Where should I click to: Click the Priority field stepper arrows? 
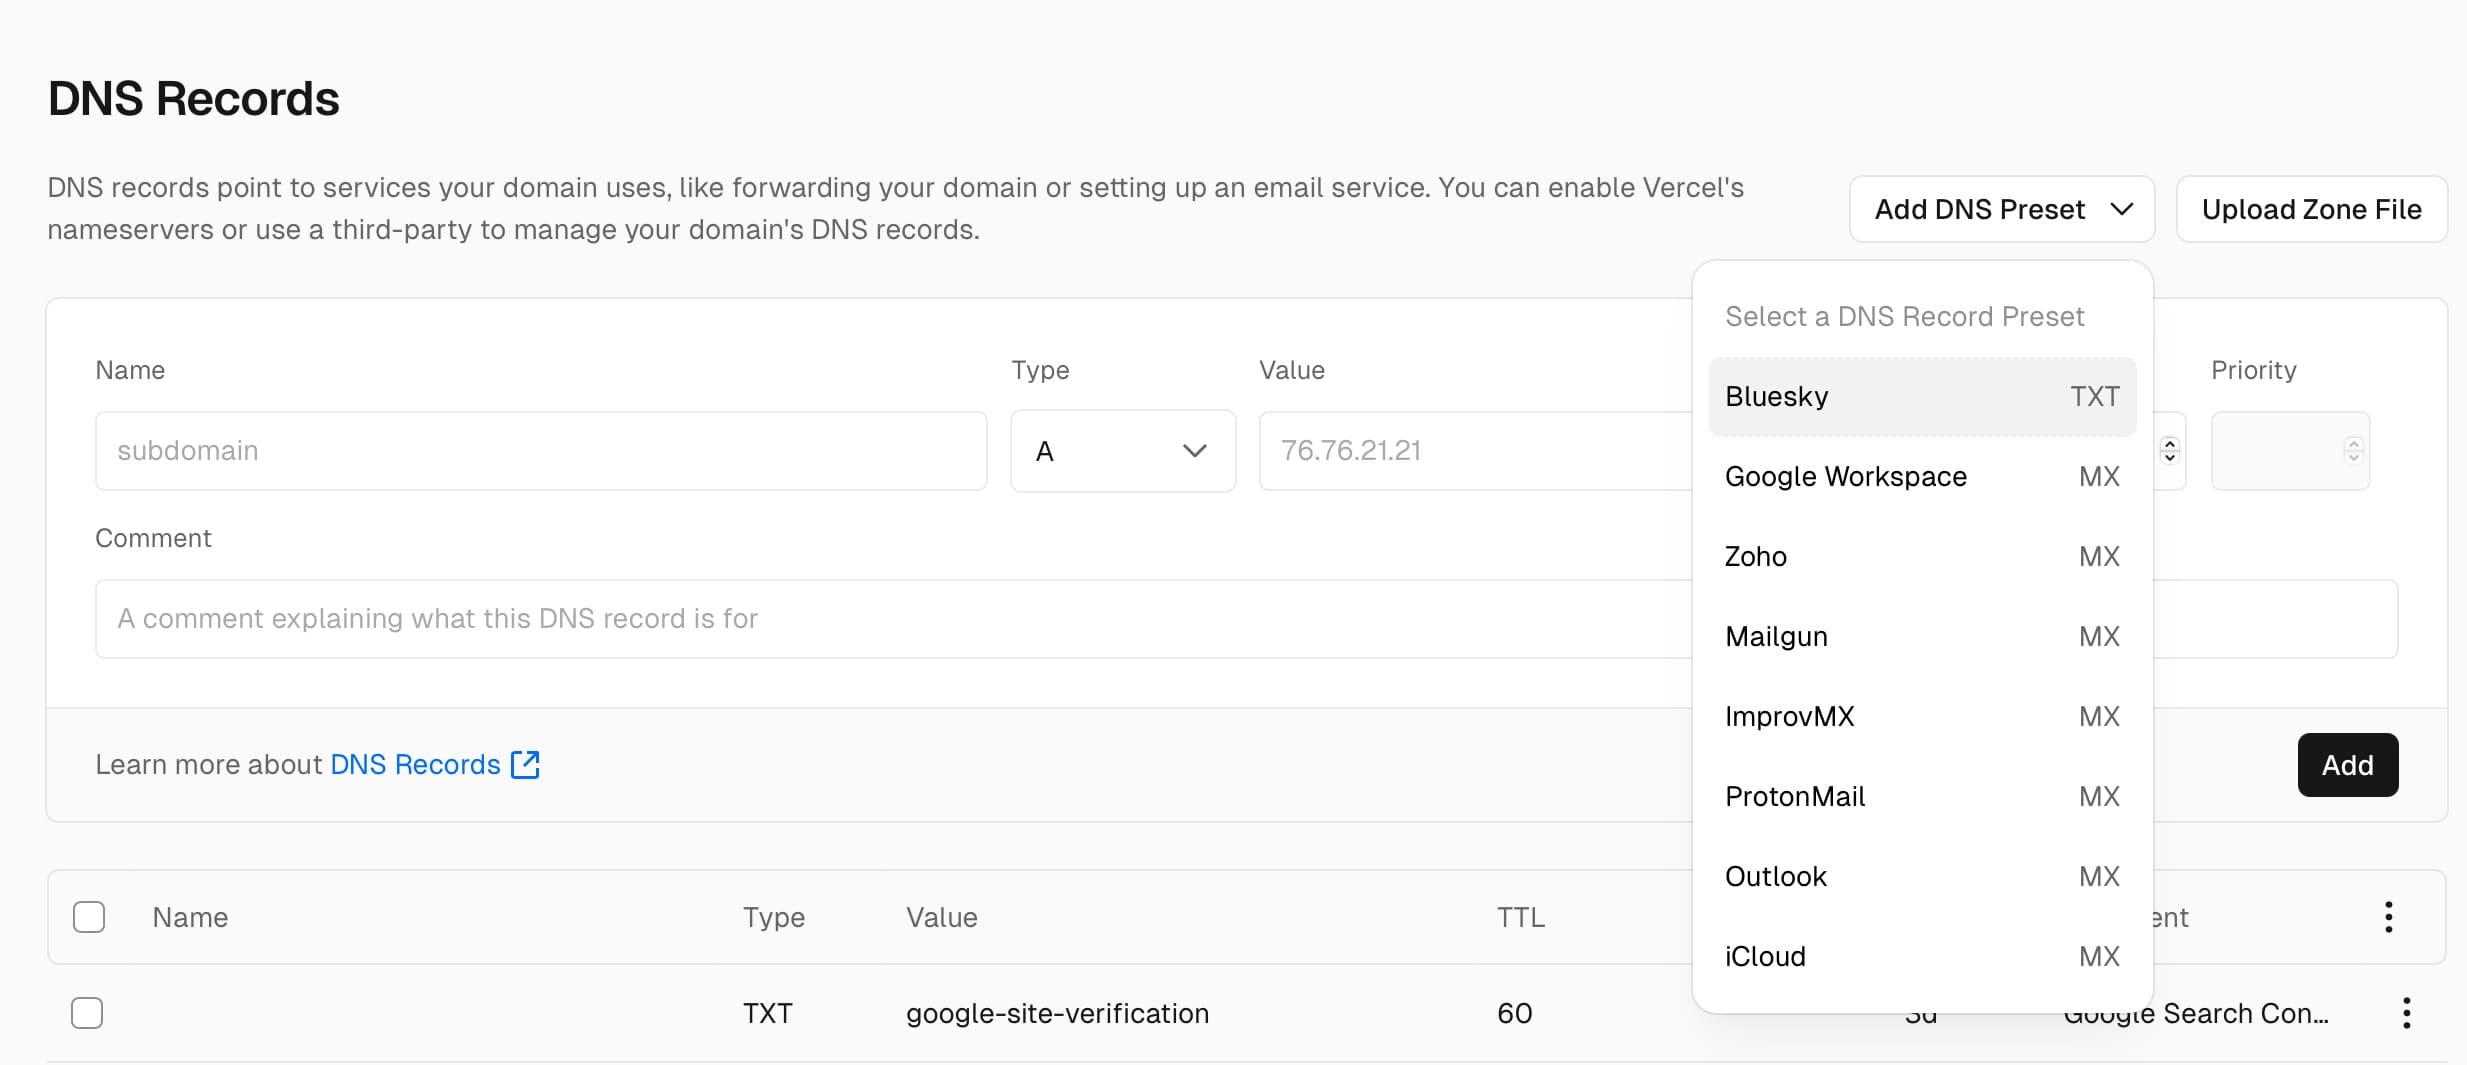2353,451
